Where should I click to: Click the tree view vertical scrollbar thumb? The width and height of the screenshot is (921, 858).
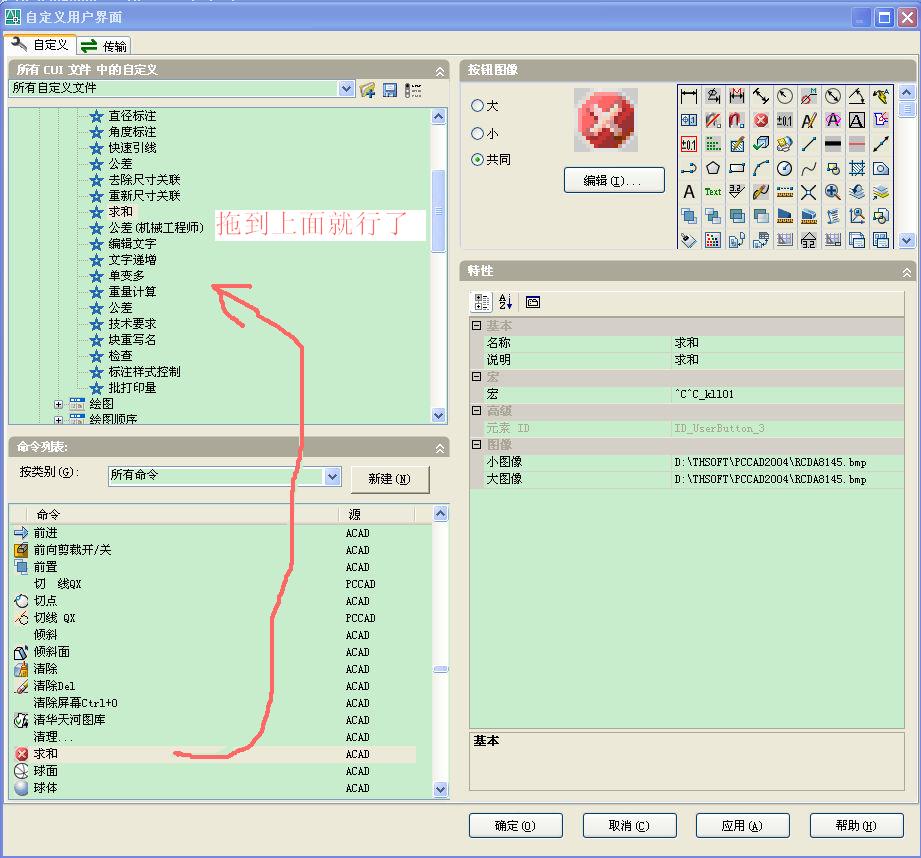(438, 211)
